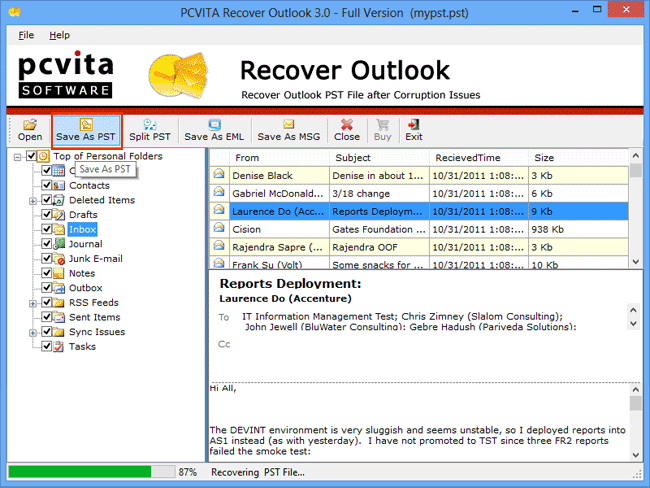The width and height of the screenshot is (650, 488).
Task: Select the Inbox folder
Action: pos(82,229)
